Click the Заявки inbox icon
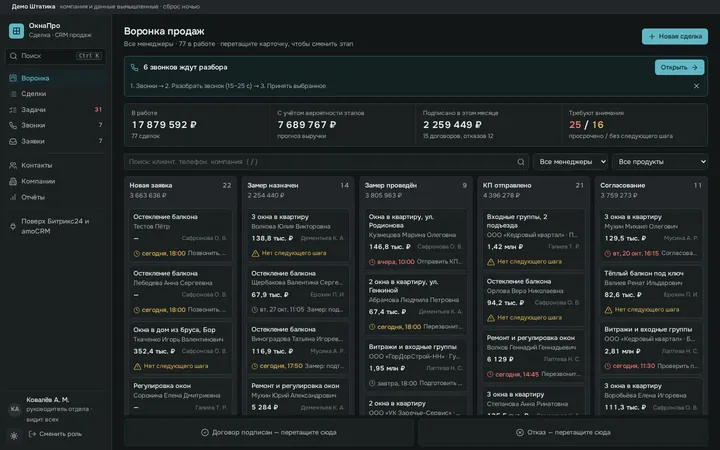This screenshot has height=450, width=720. 13,141
